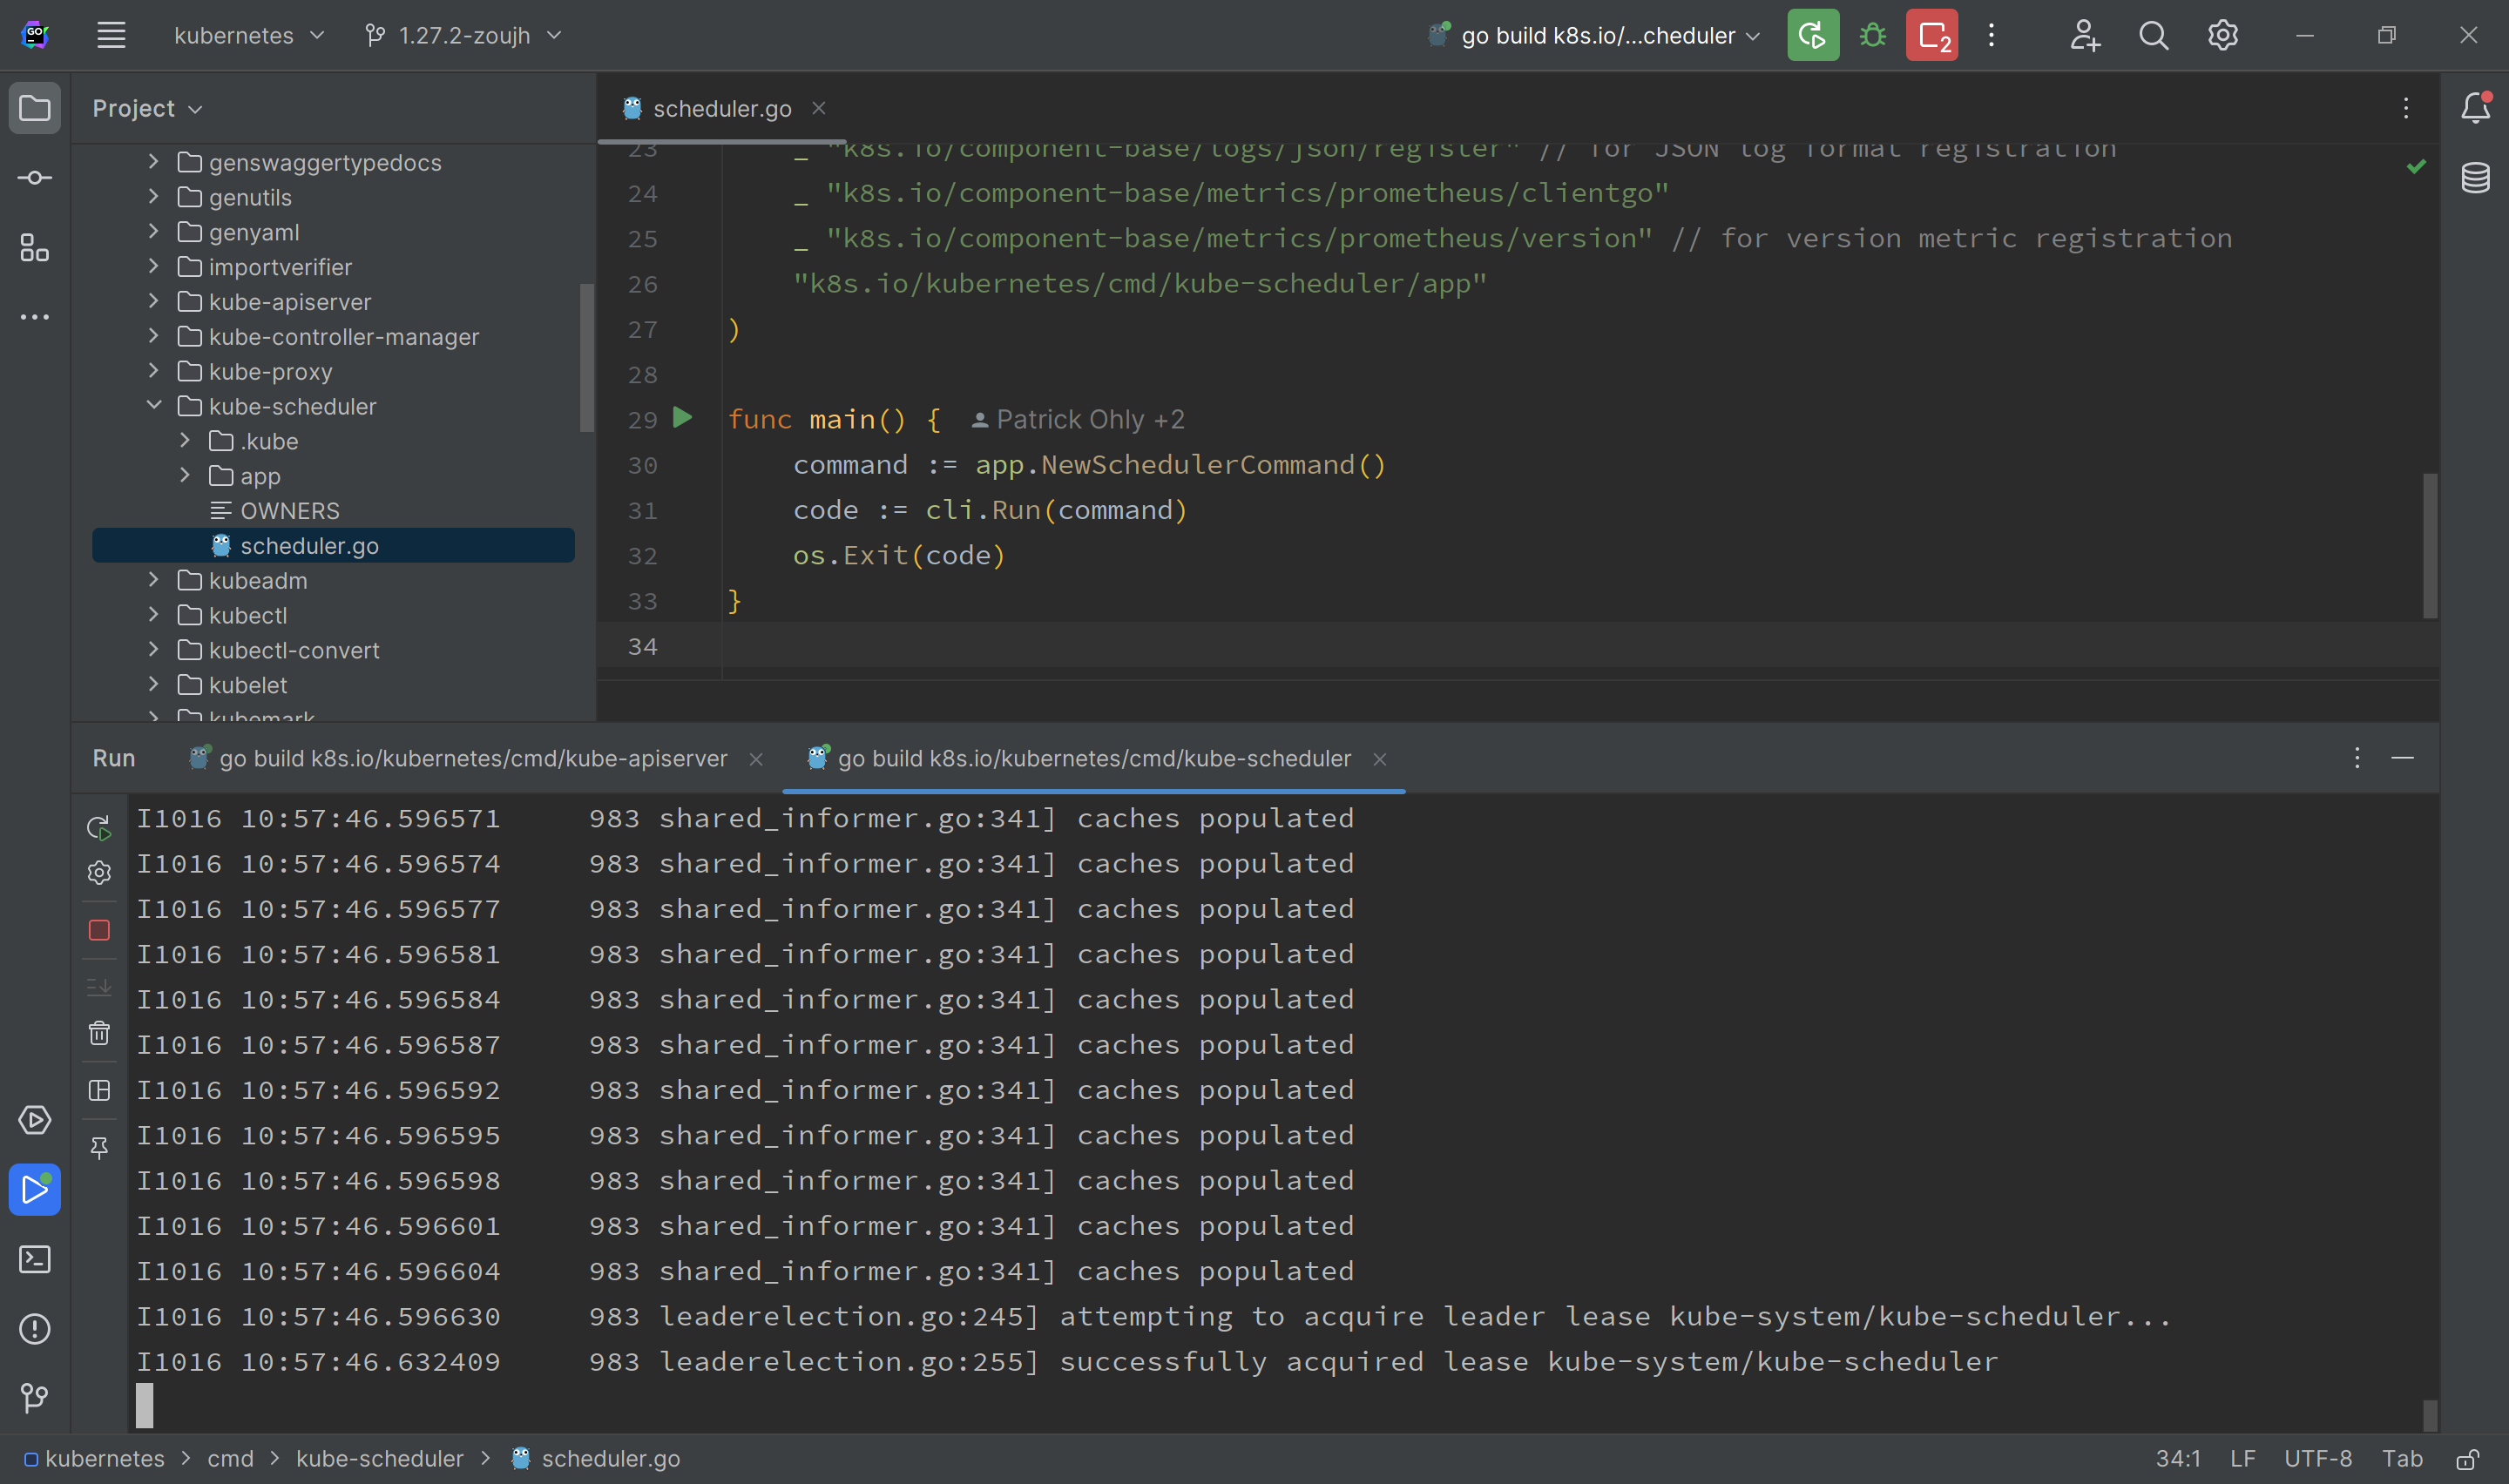Toggle the Project tool window folder icon
This screenshot has height=1484, width=2509.
35,107
